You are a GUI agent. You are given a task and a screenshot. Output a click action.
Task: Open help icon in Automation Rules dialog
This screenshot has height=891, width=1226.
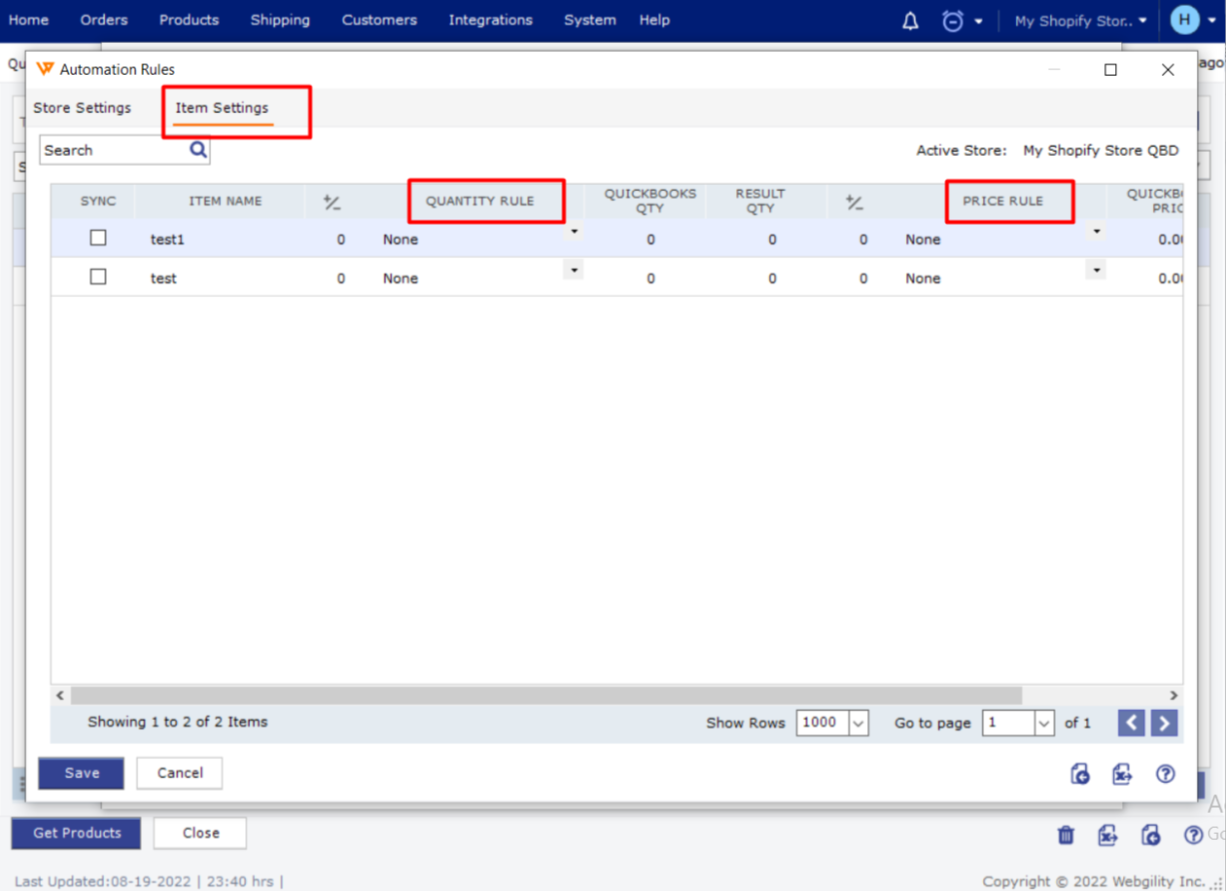coord(1165,773)
